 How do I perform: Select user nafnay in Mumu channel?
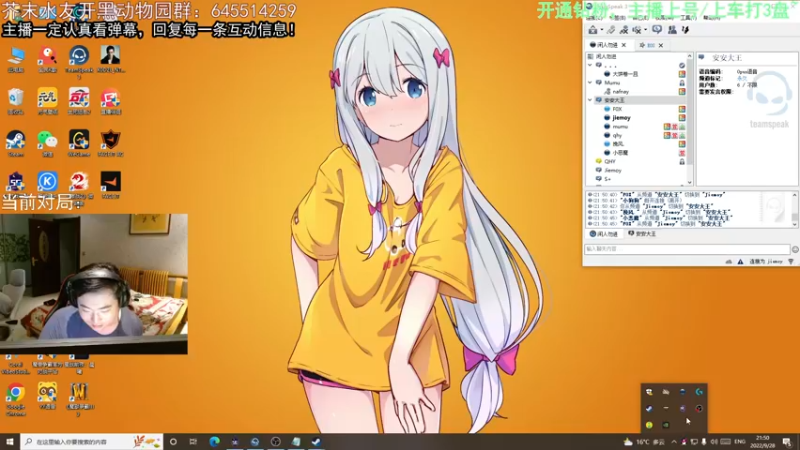620,92
